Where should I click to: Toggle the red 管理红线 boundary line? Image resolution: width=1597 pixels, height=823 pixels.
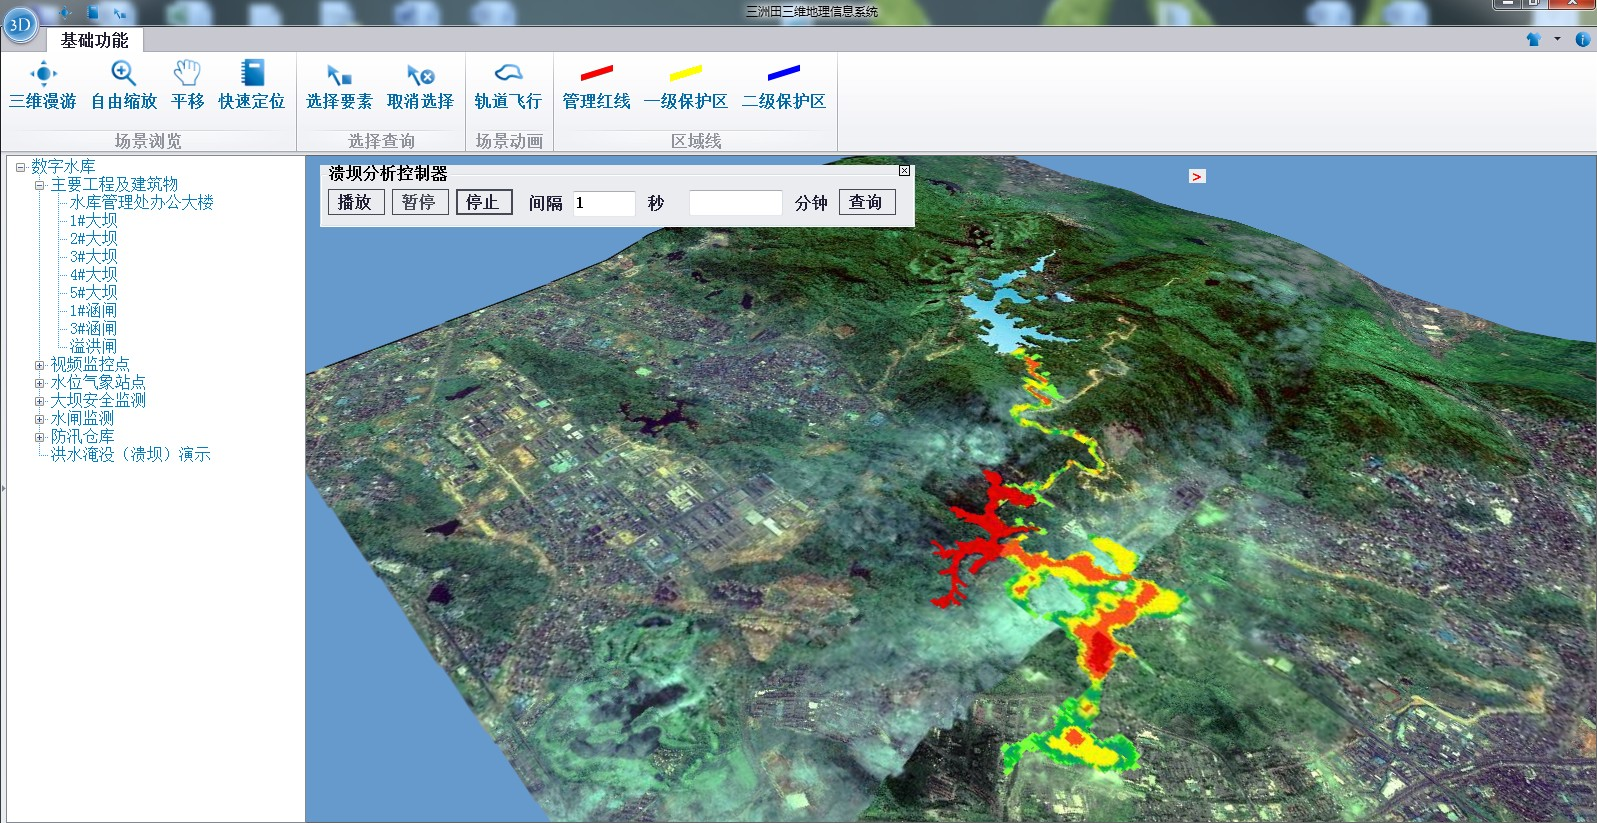click(596, 85)
